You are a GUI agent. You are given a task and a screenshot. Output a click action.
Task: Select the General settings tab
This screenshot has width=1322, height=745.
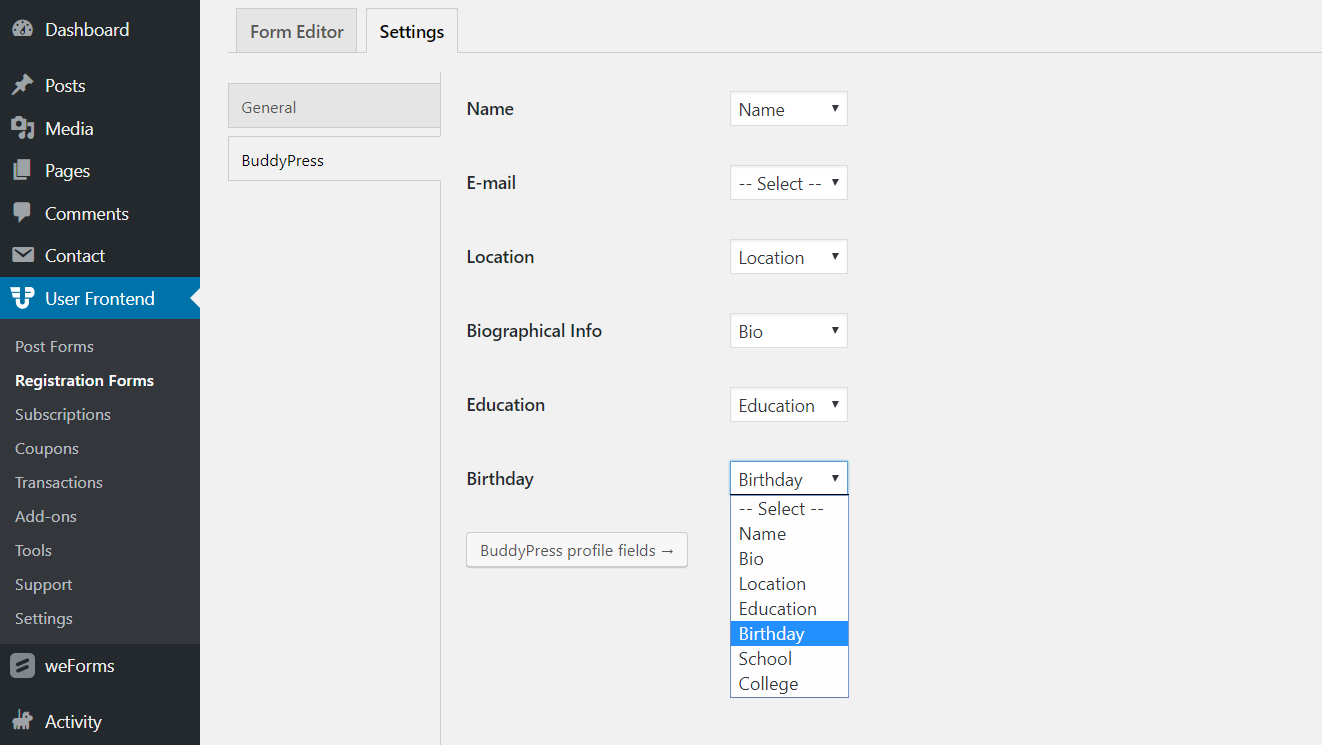334,107
